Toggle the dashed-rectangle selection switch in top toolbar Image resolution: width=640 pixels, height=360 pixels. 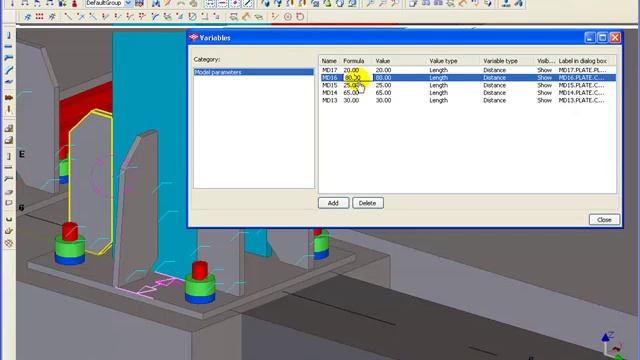coord(210,4)
